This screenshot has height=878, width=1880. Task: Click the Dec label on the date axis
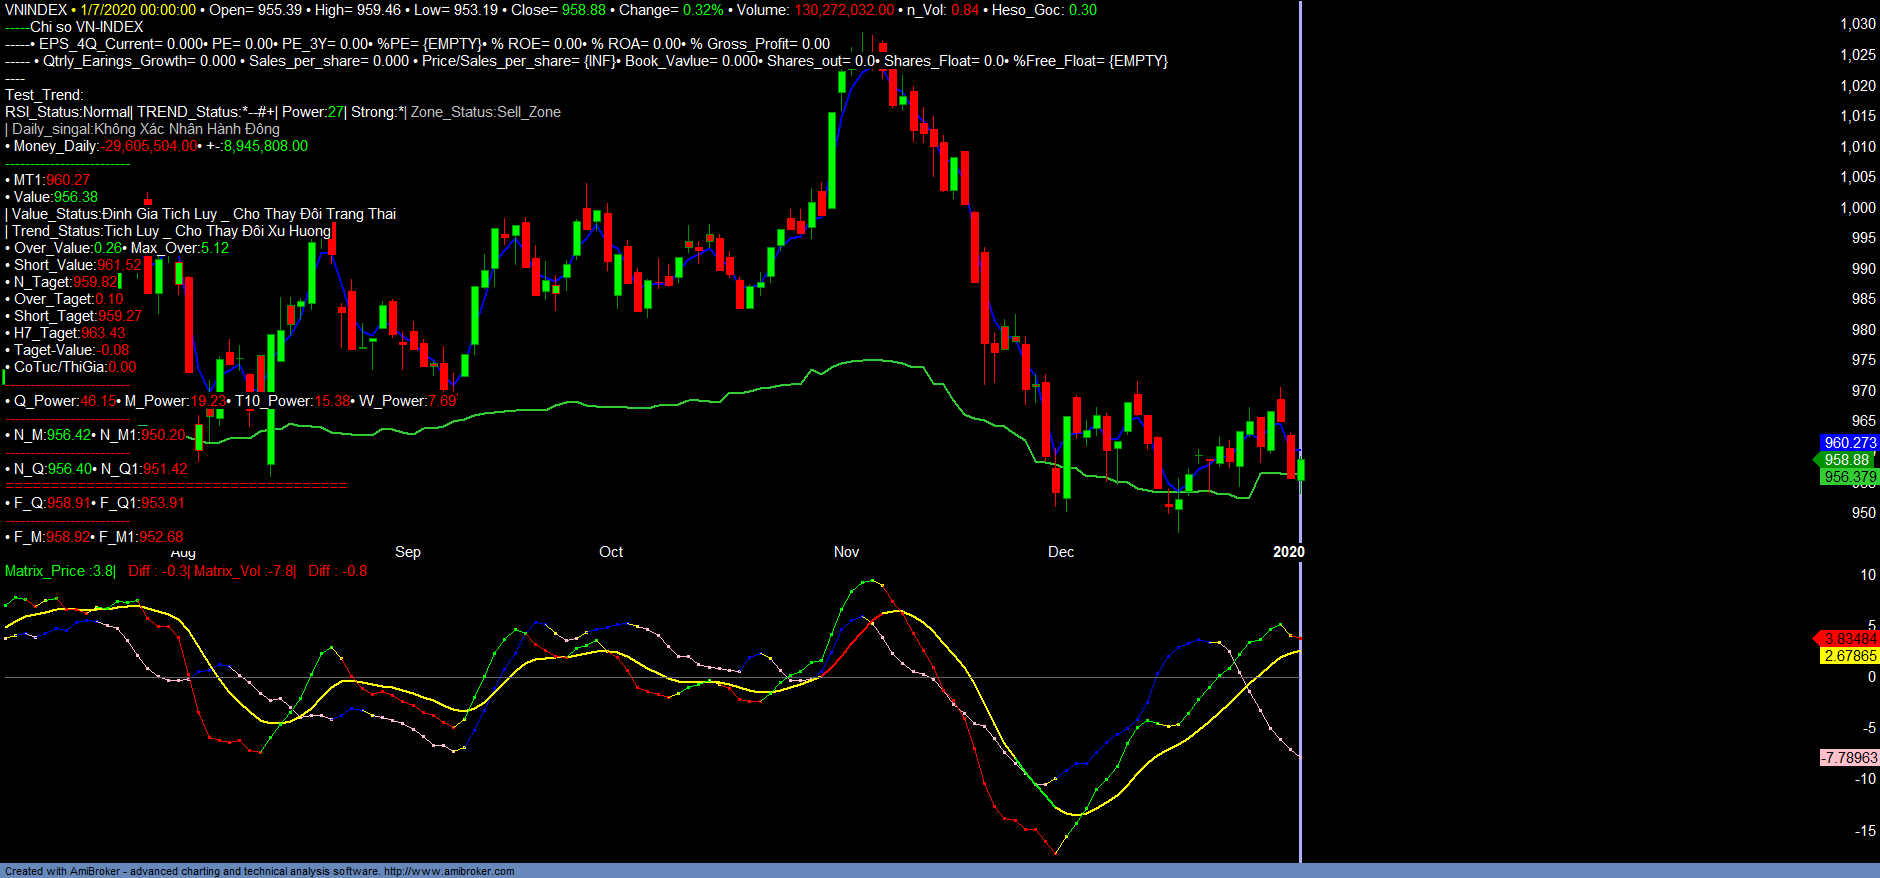click(x=1060, y=552)
